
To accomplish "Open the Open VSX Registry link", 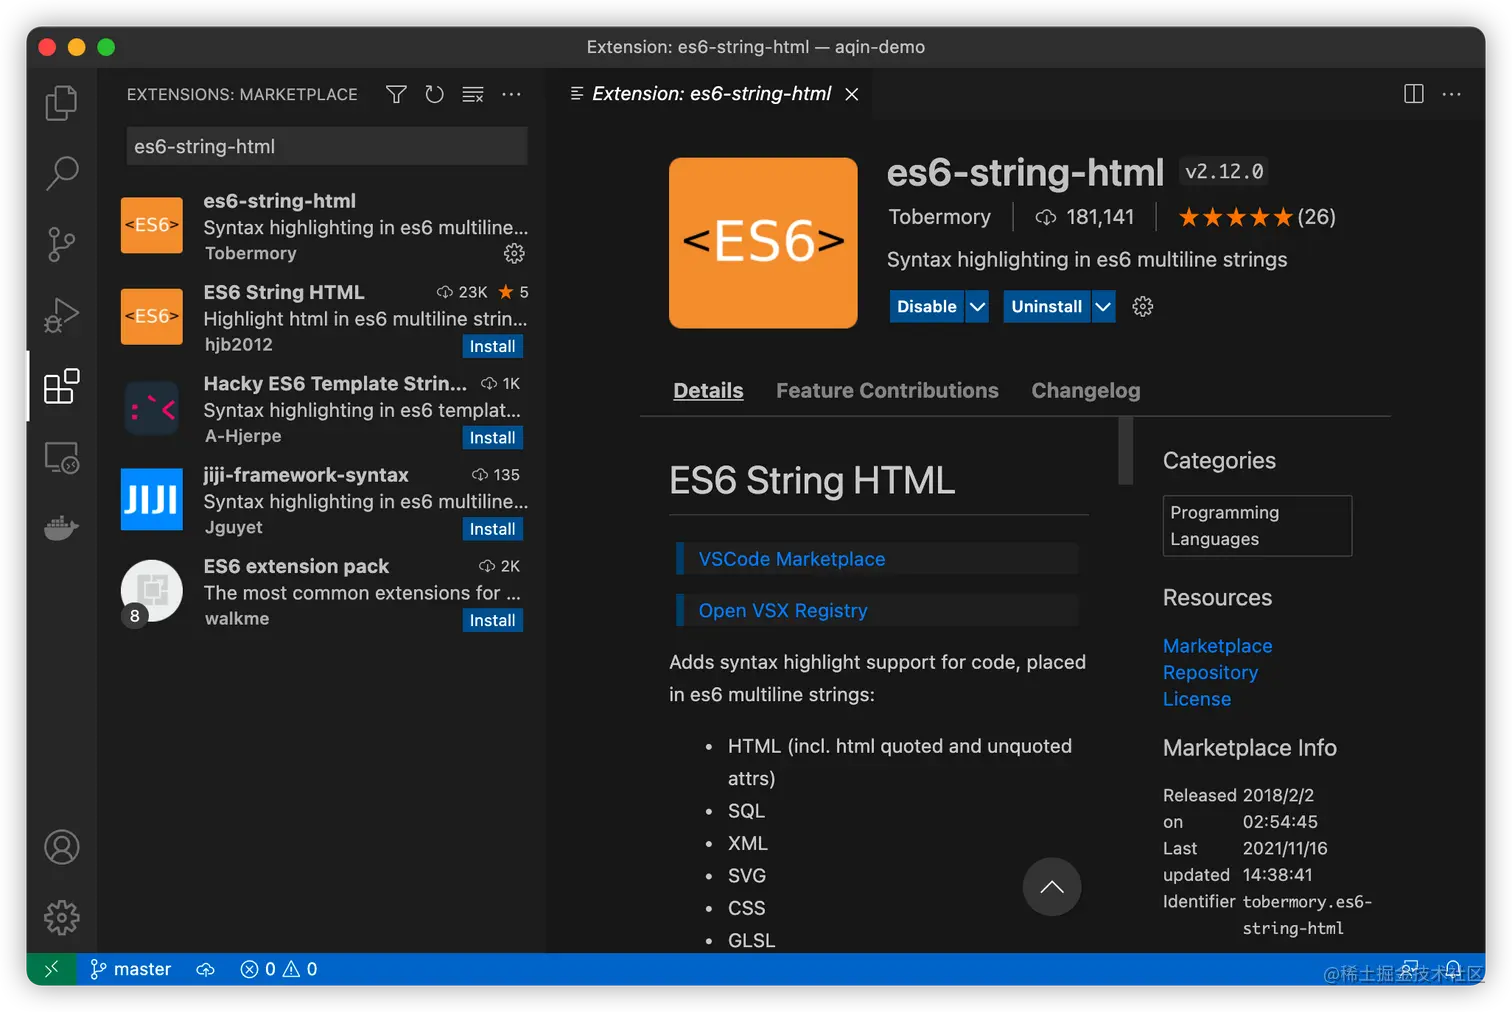I will click(x=783, y=610).
